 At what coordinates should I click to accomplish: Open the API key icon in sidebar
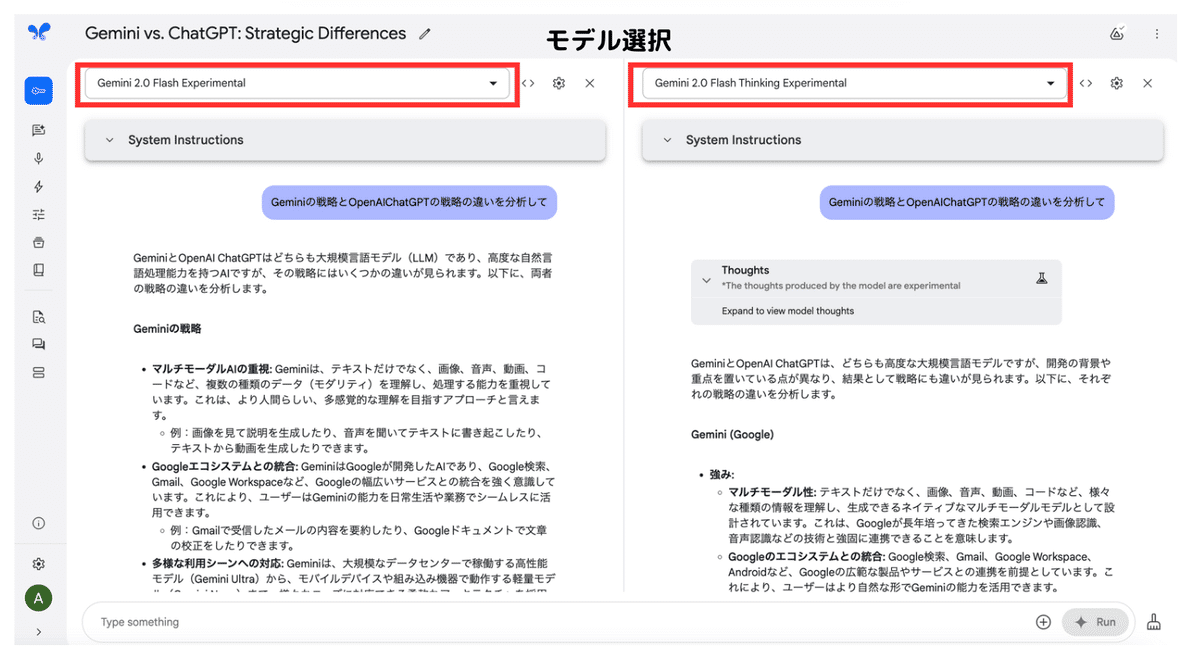[39, 91]
